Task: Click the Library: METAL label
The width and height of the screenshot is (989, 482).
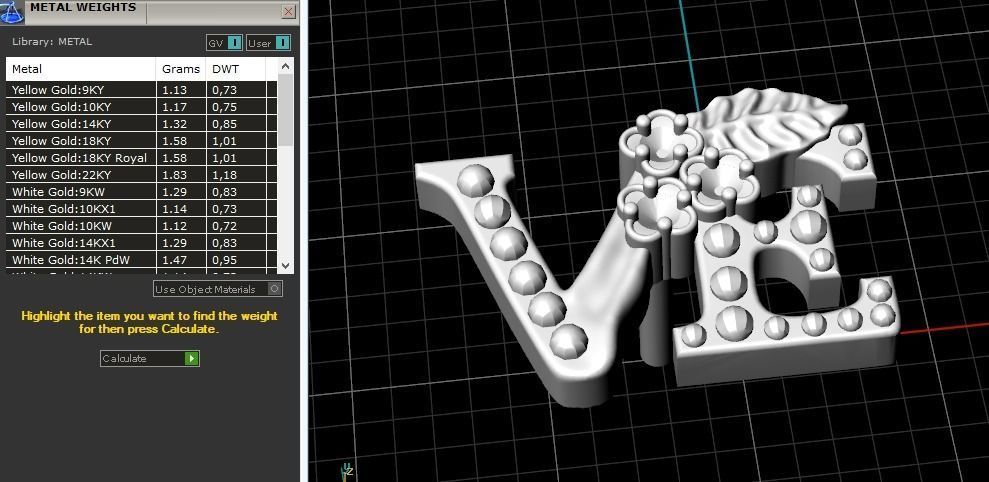Action: tap(52, 42)
